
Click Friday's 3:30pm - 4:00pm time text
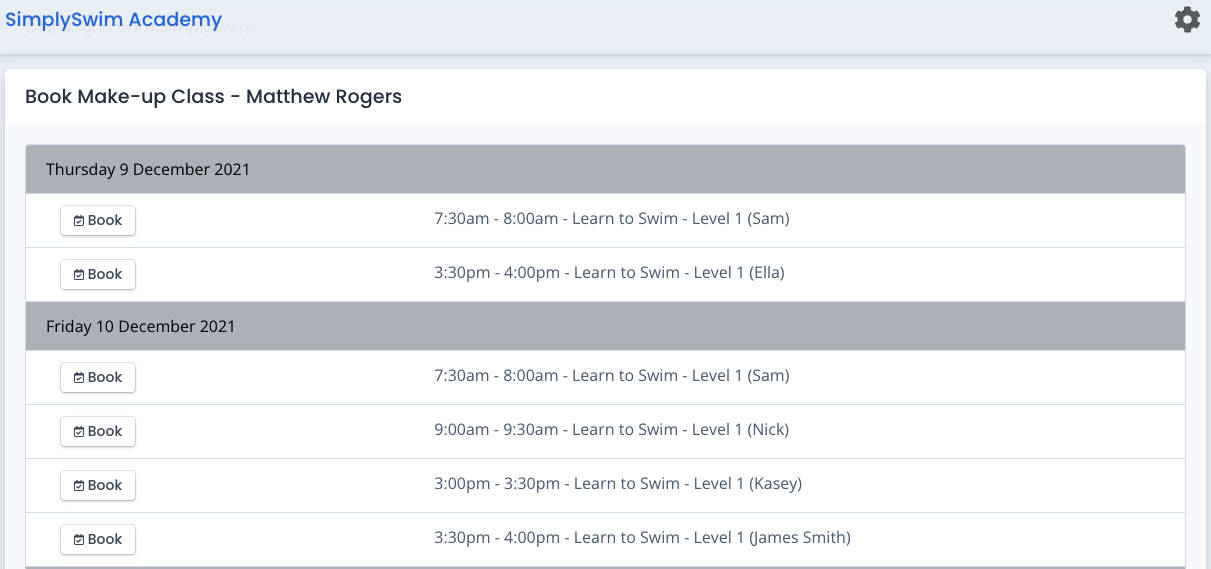(497, 537)
